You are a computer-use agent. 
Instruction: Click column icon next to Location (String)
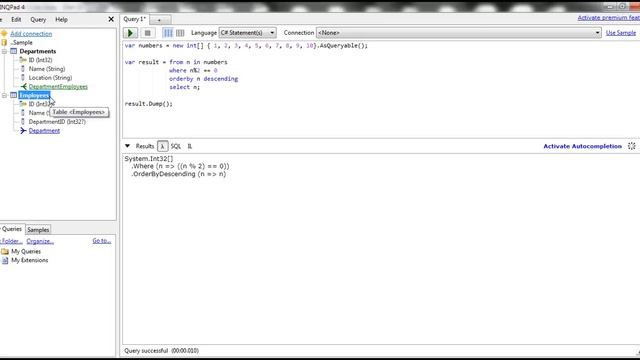tap(23, 77)
